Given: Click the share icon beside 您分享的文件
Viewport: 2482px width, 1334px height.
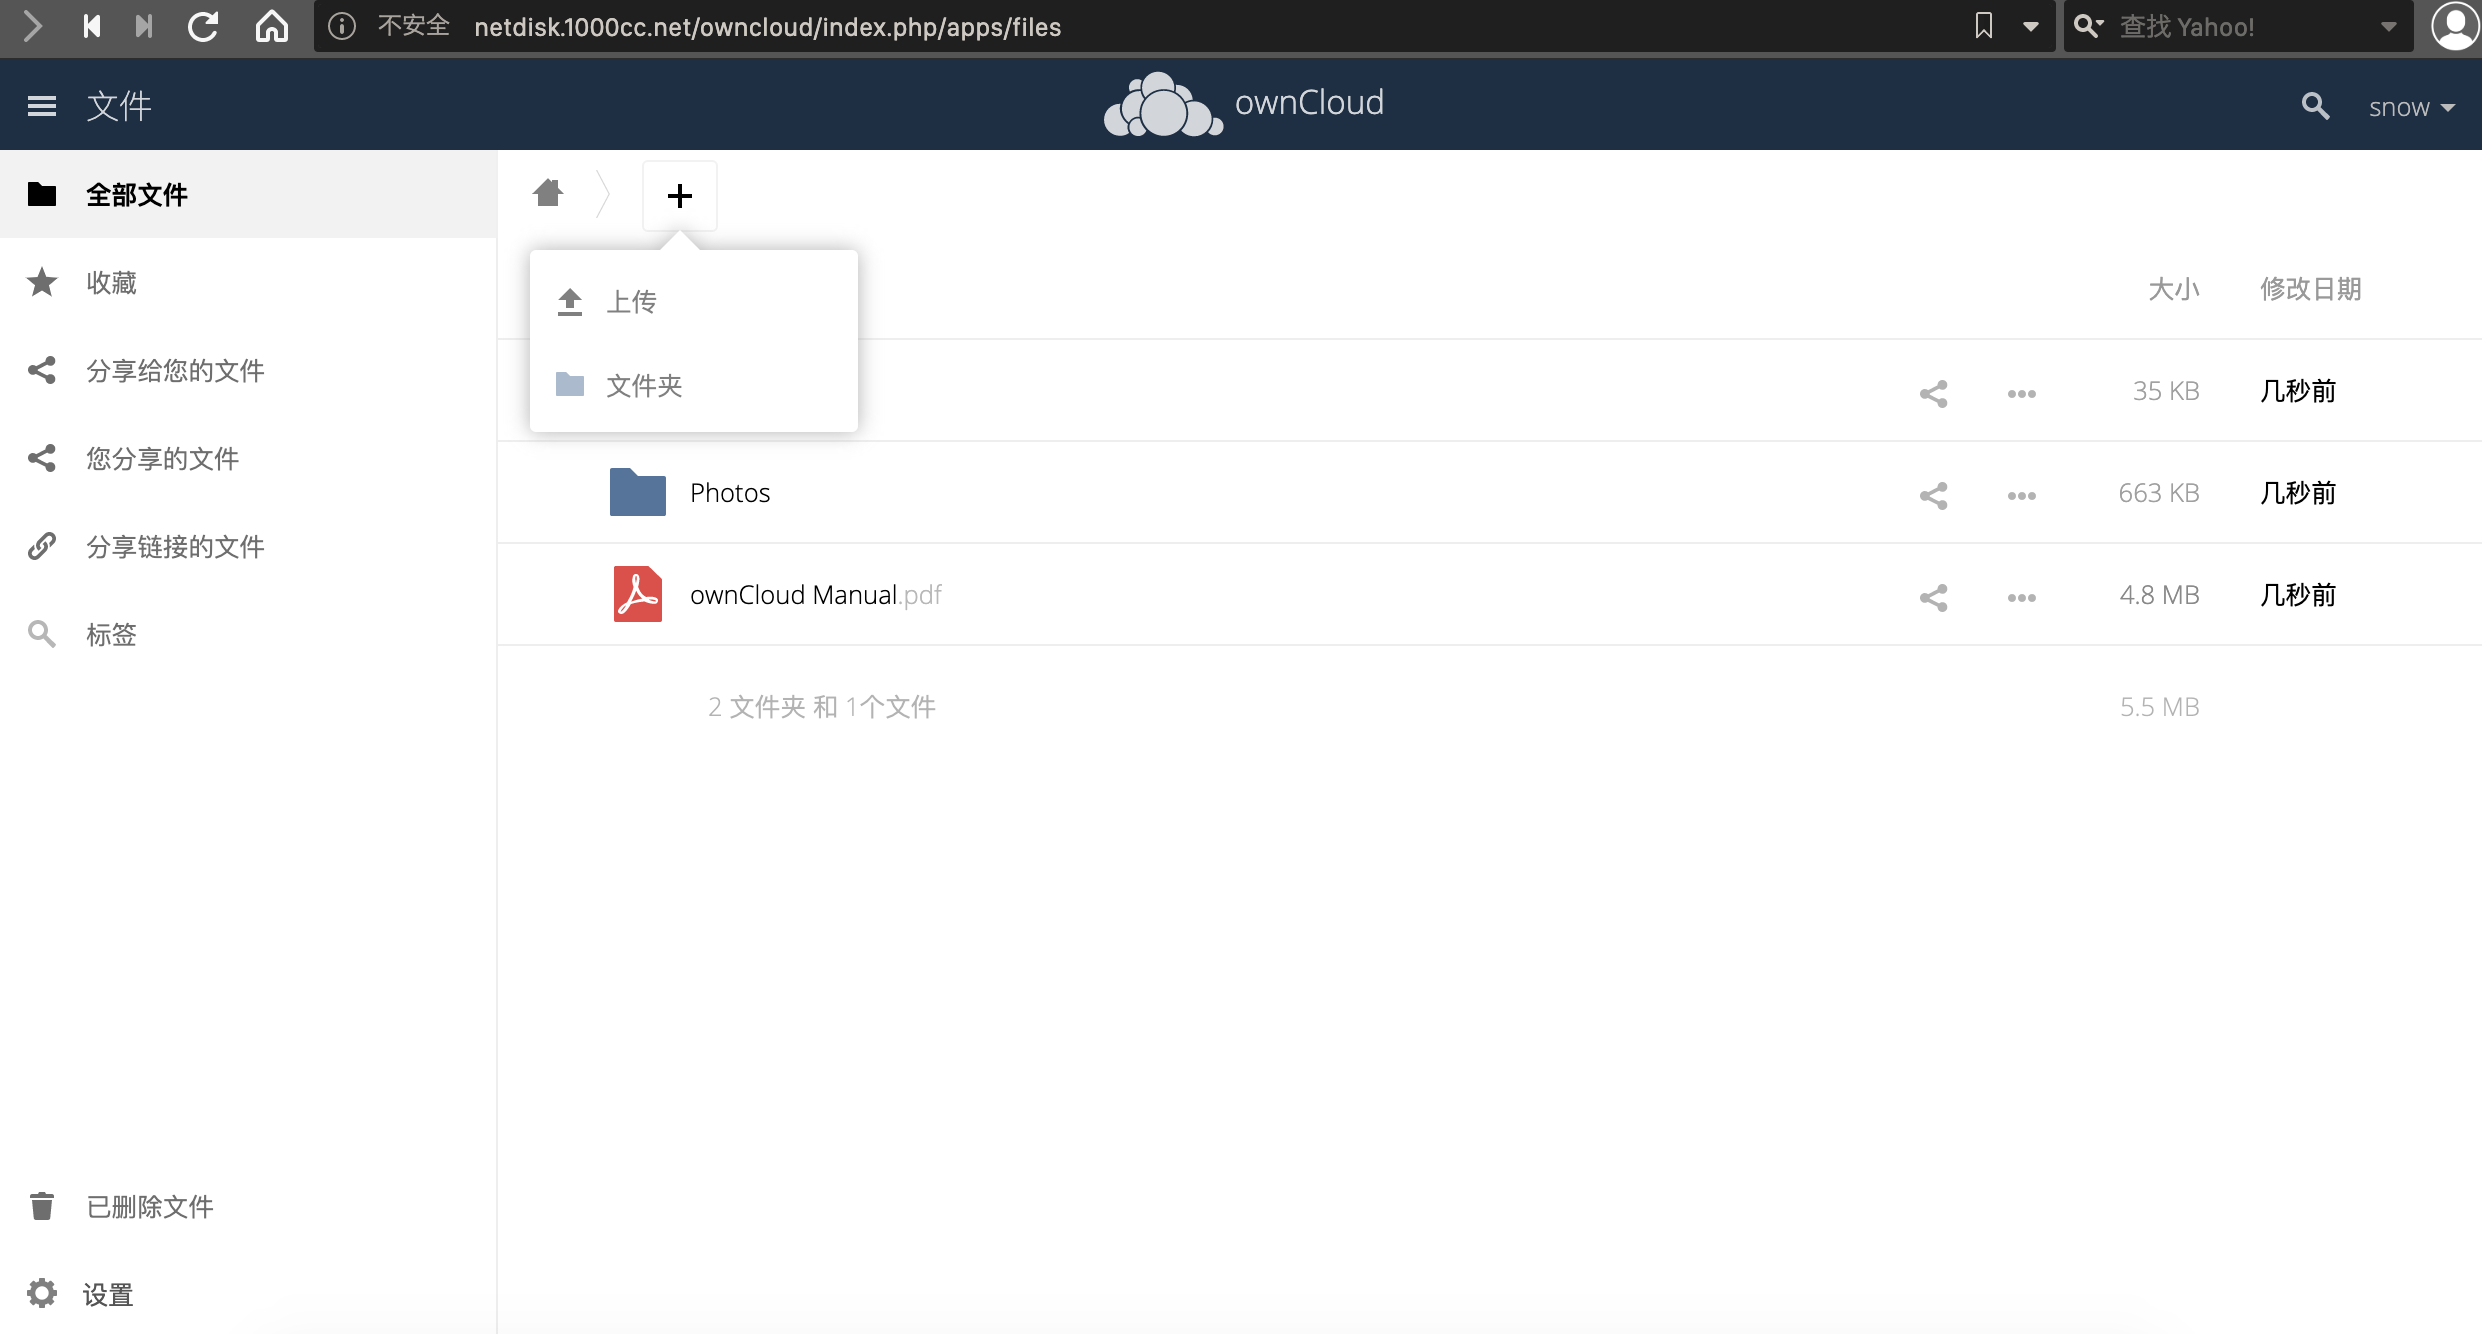Looking at the screenshot, I should (x=42, y=458).
